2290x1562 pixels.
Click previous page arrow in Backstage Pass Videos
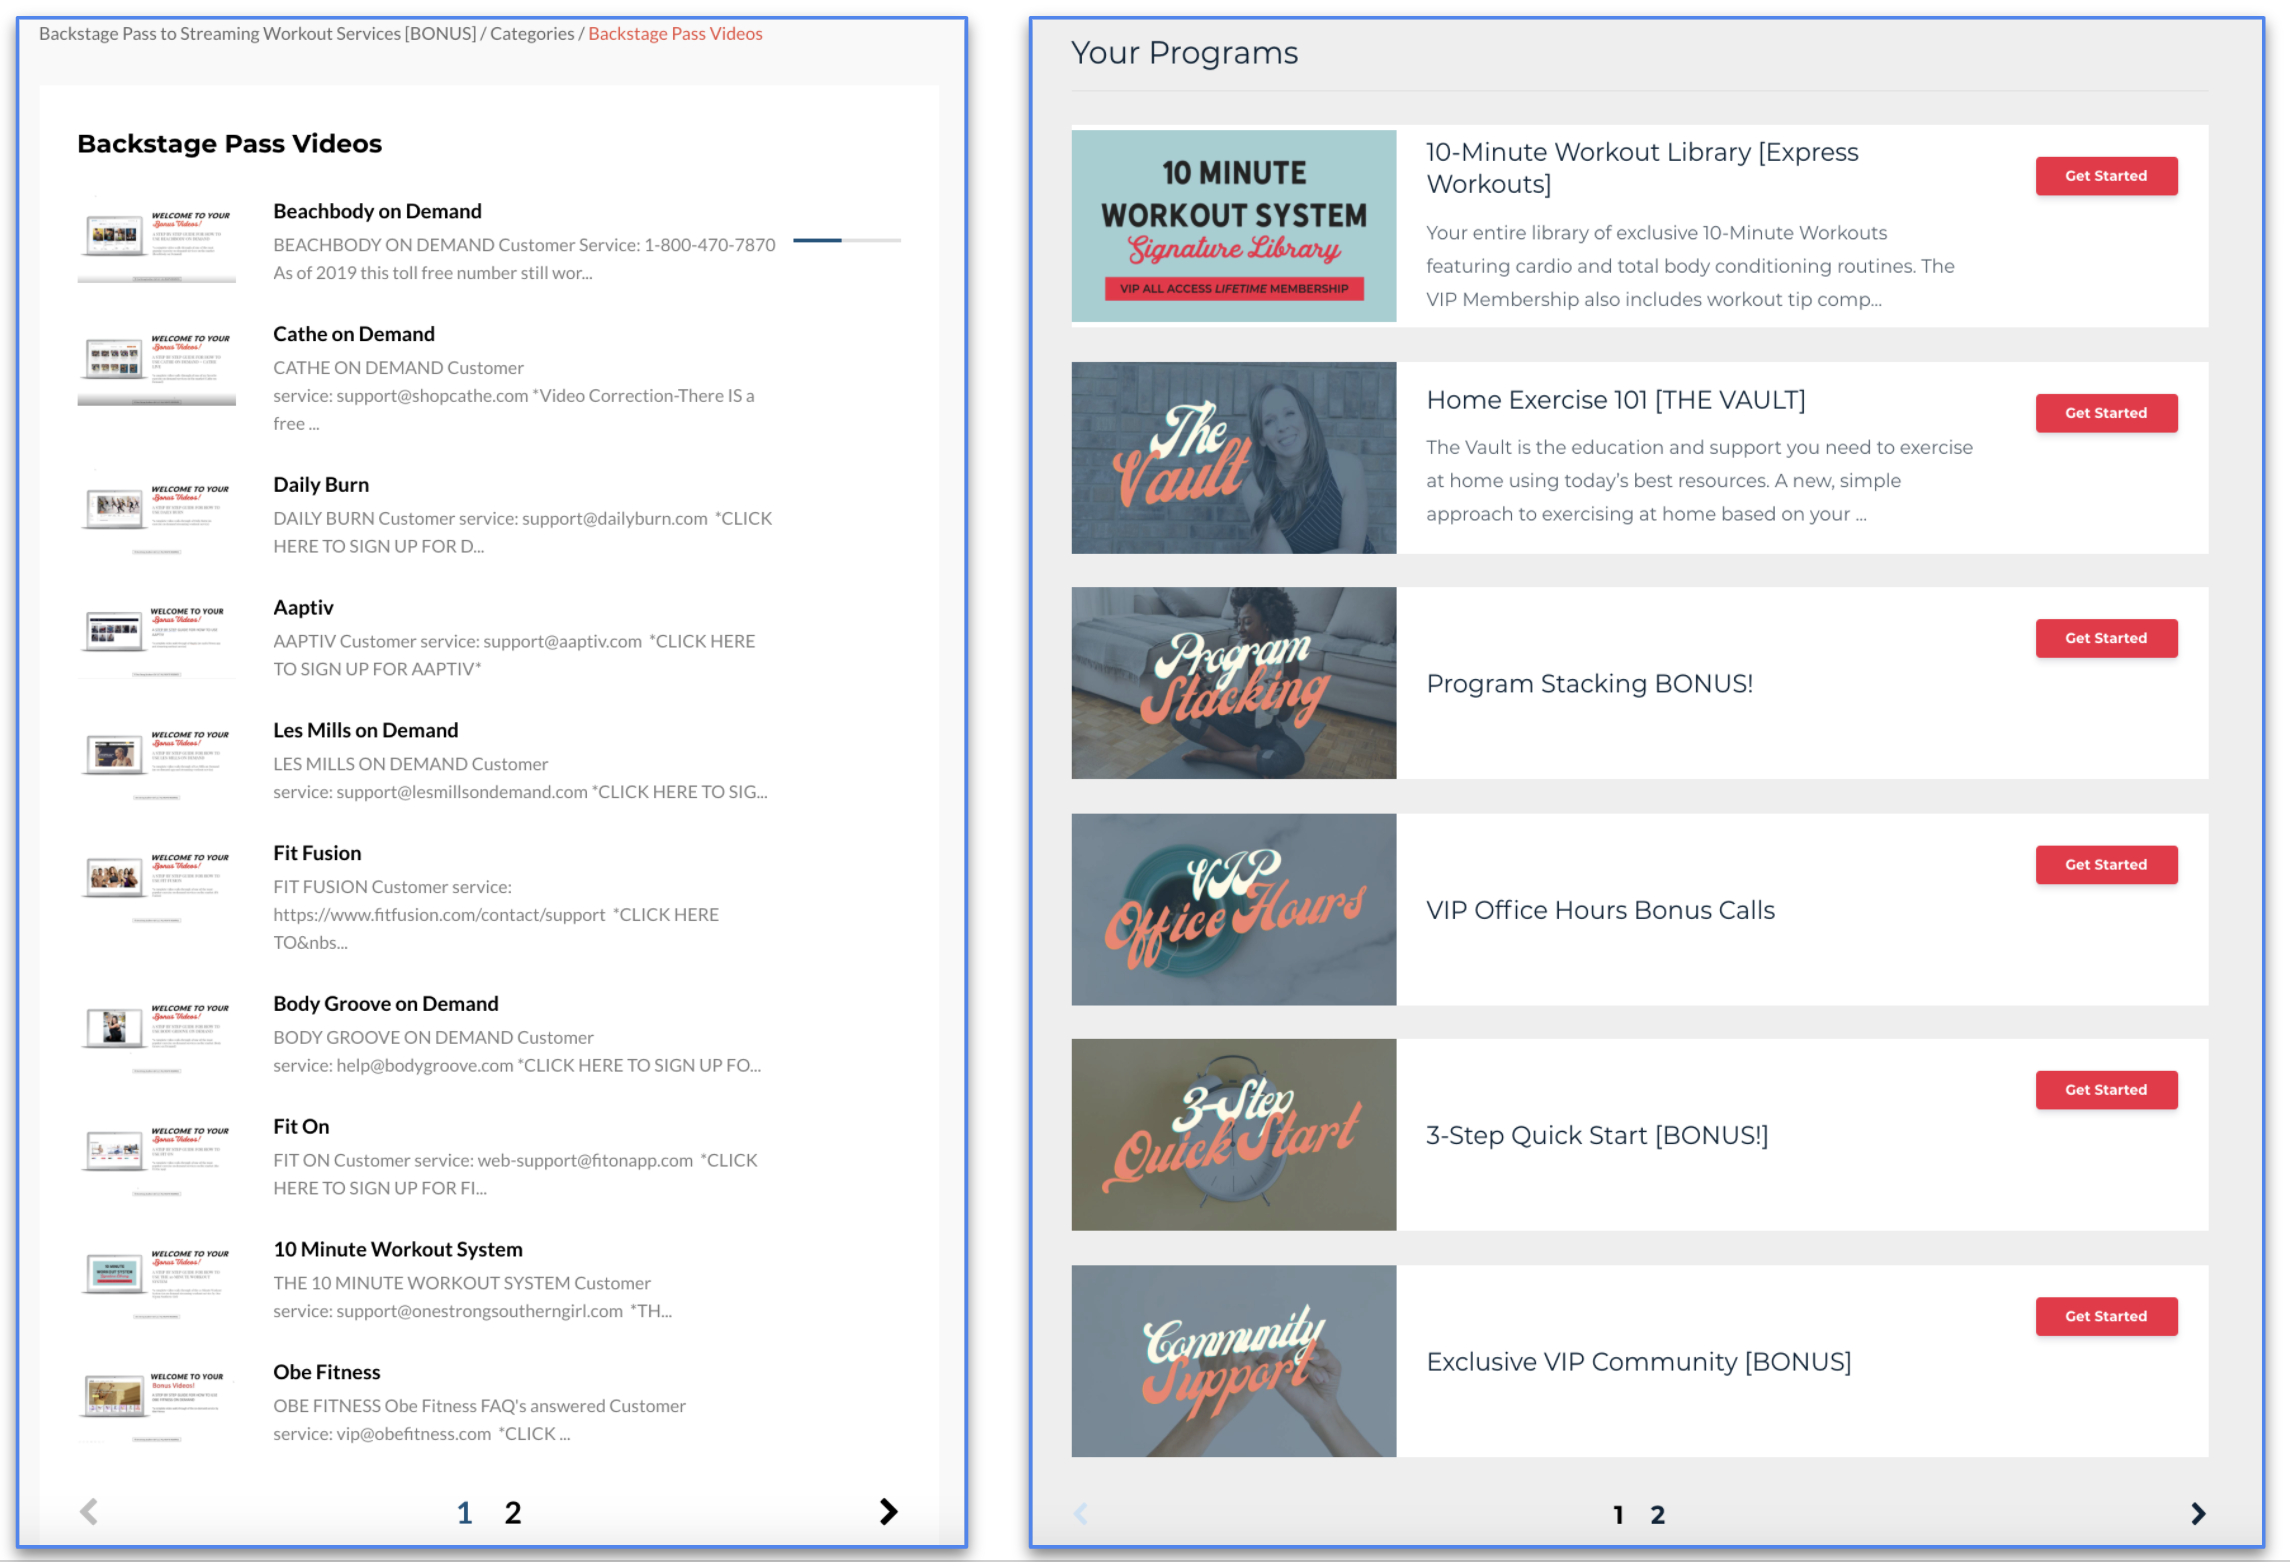(89, 1511)
